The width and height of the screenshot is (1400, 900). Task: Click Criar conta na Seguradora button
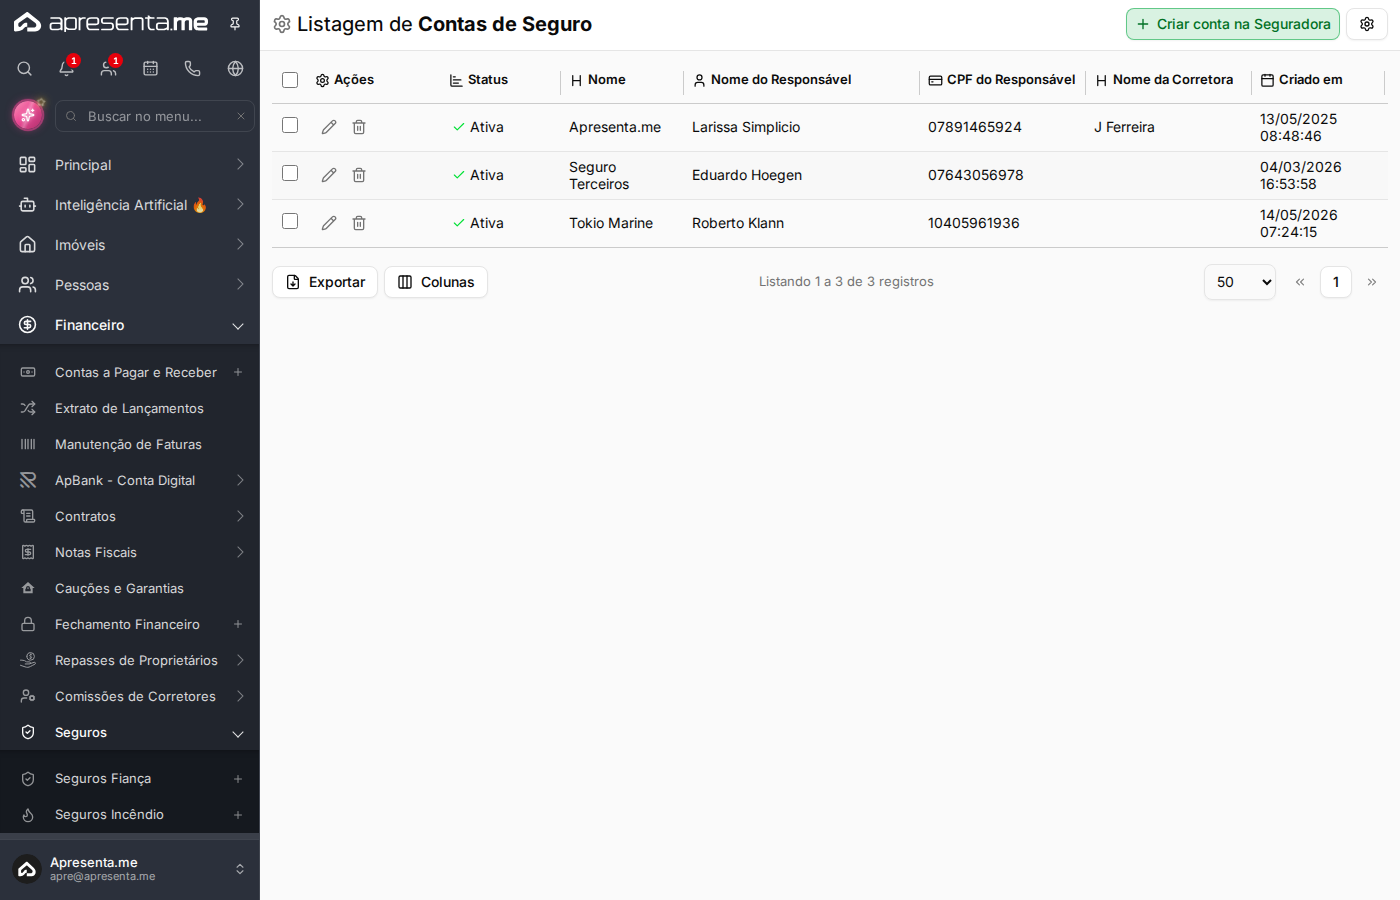1233,24
